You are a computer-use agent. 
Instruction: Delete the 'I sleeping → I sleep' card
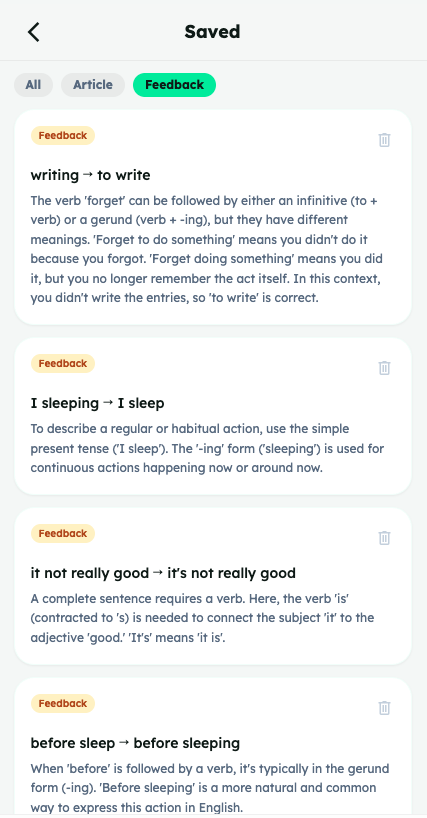pyautogui.click(x=384, y=368)
